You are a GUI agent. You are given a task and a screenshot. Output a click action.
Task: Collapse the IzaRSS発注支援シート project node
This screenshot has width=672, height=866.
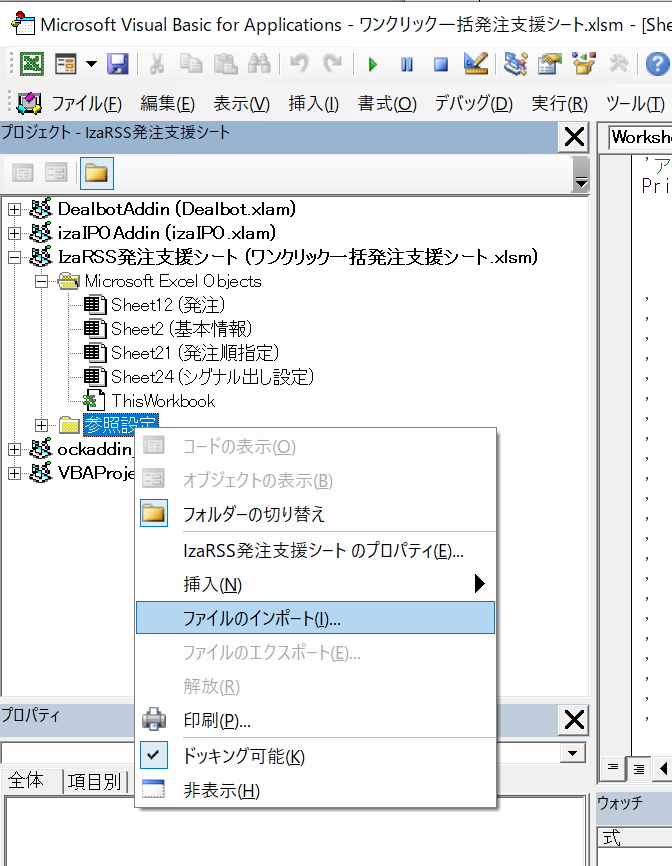coord(15,257)
